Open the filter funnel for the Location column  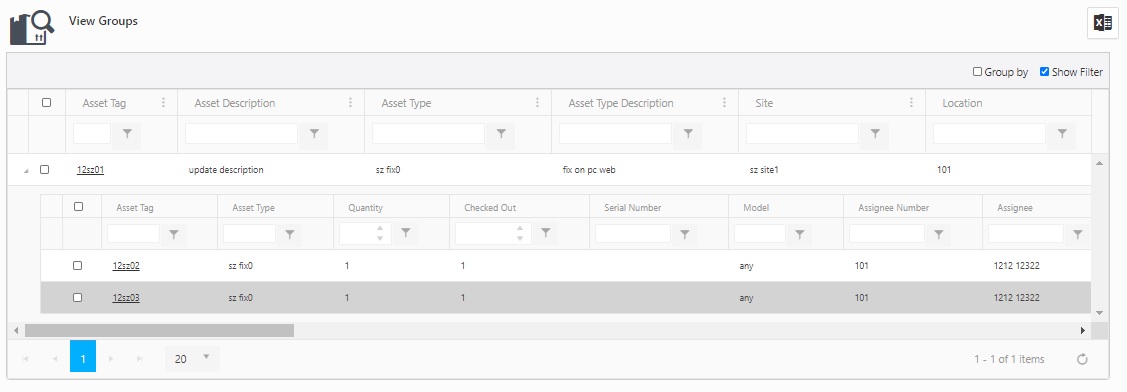(x=1062, y=134)
